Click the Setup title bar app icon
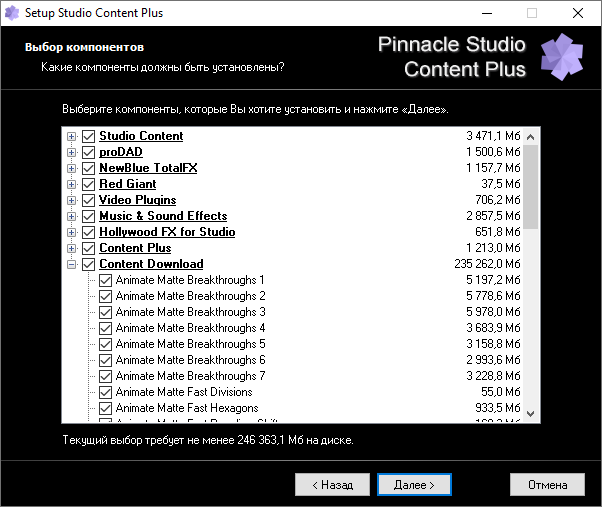The height and width of the screenshot is (507, 602). tap(12, 13)
